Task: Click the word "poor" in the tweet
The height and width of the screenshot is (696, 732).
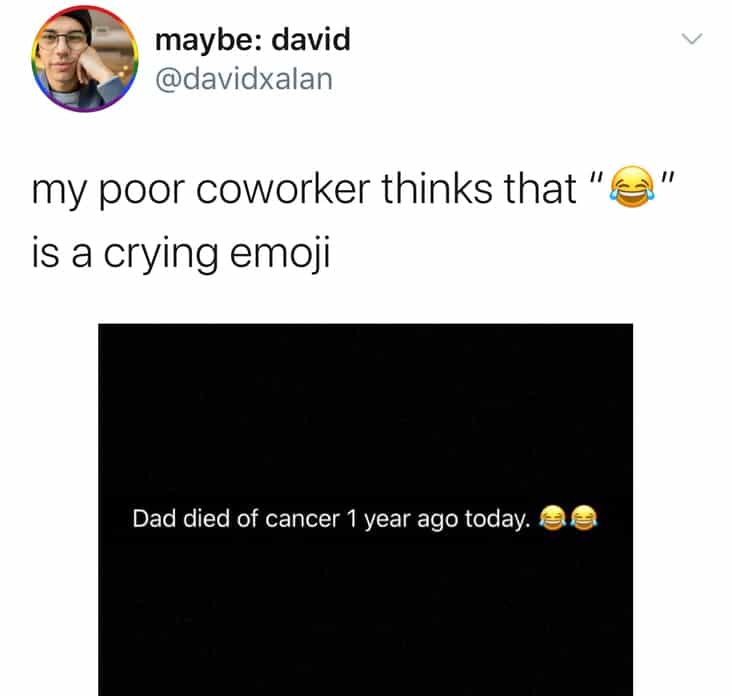Action: point(142,192)
